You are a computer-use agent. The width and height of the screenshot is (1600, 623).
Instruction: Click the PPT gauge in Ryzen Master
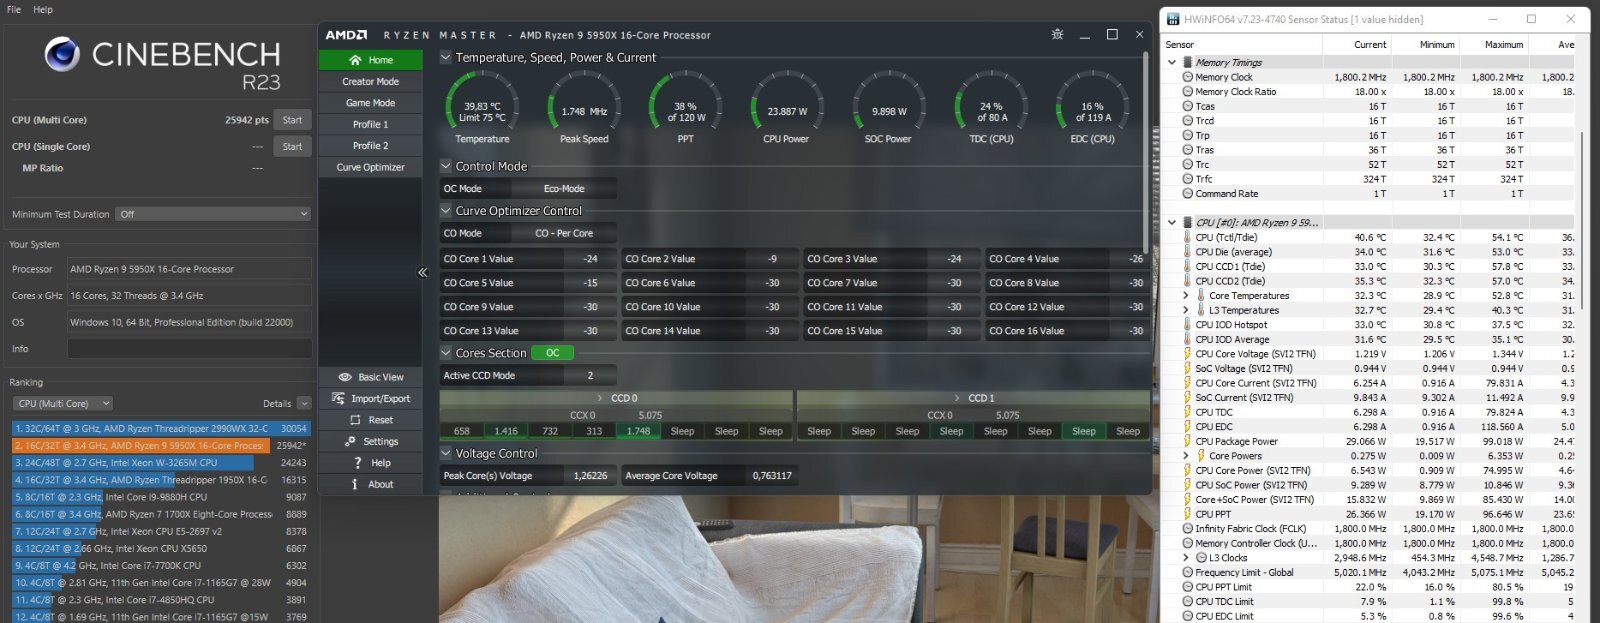(685, 105)
